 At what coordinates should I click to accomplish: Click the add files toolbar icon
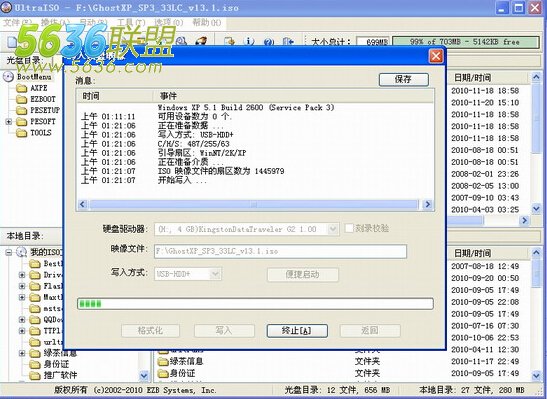click(x=229, y=42)
